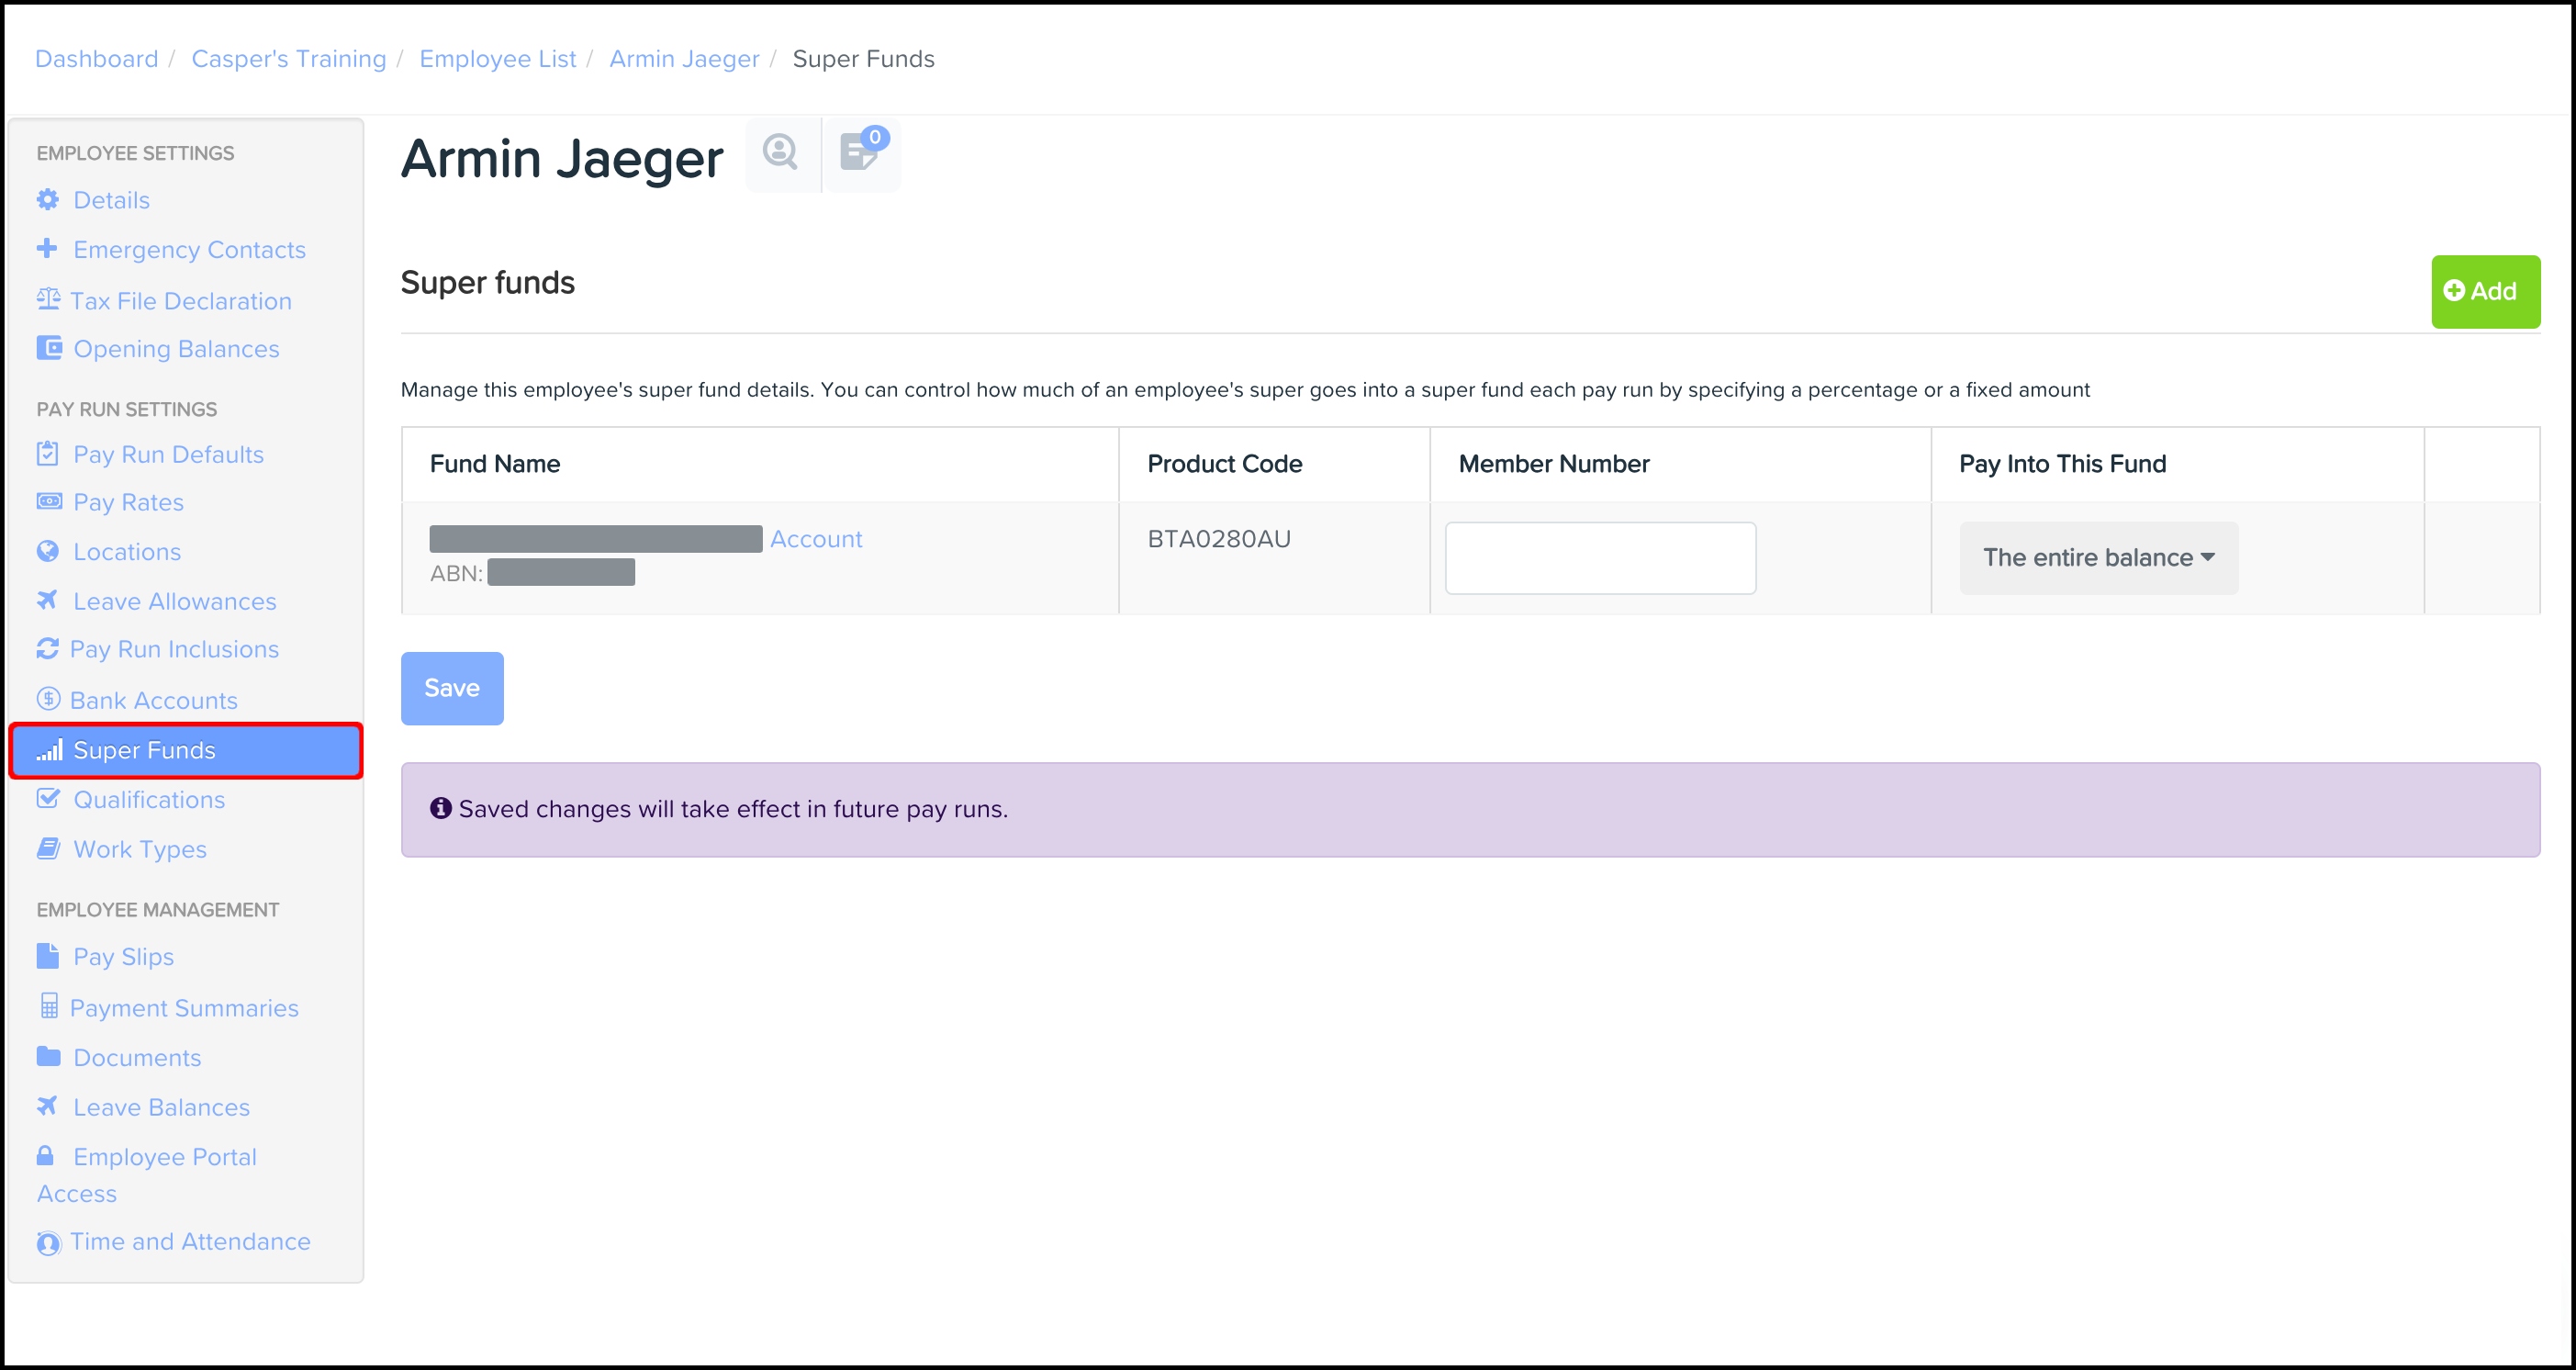This screenshot has height=1370, width=2576.
Task: Click the Employee Portal Access lock icon
Action: [x=46, y=1156]
